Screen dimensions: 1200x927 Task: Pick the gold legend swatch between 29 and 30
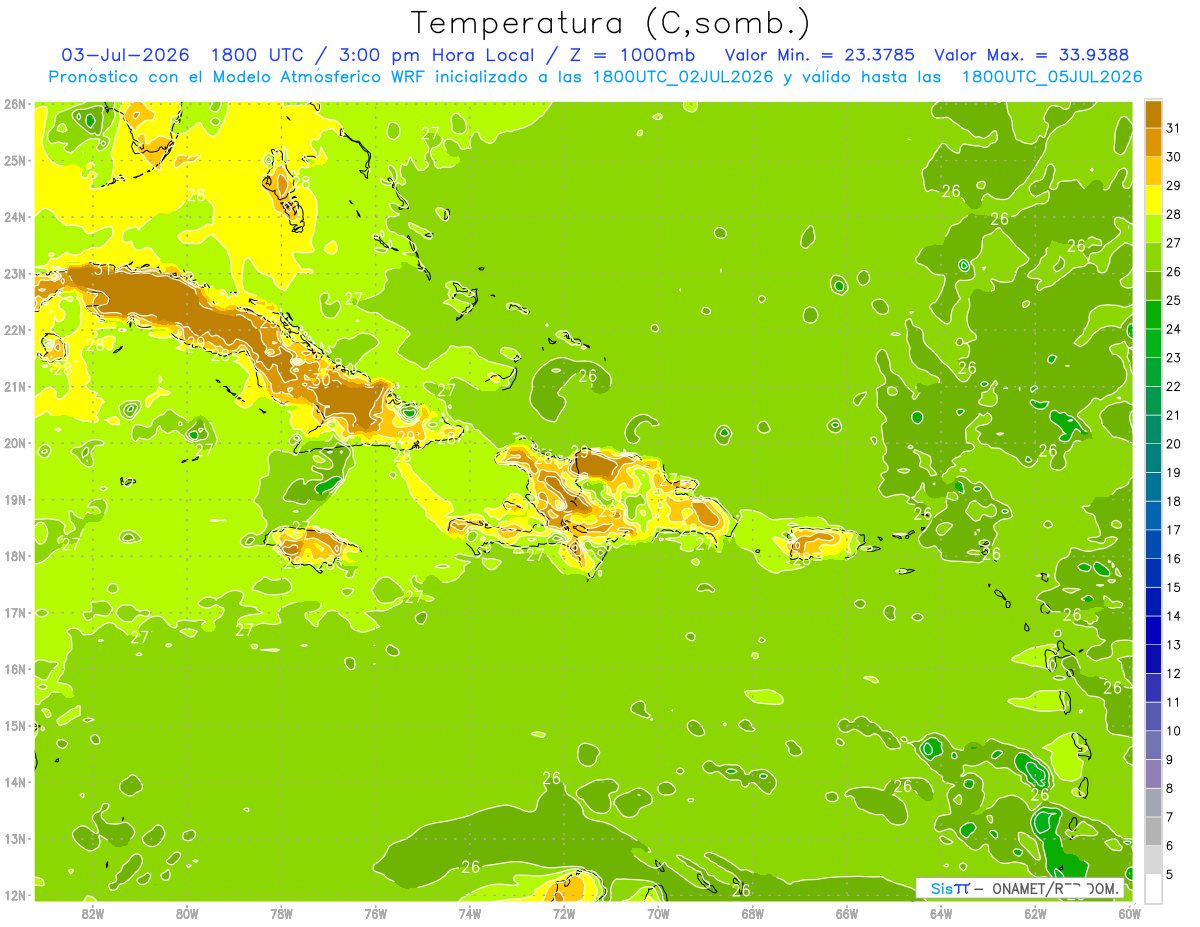coord(1153,171)
